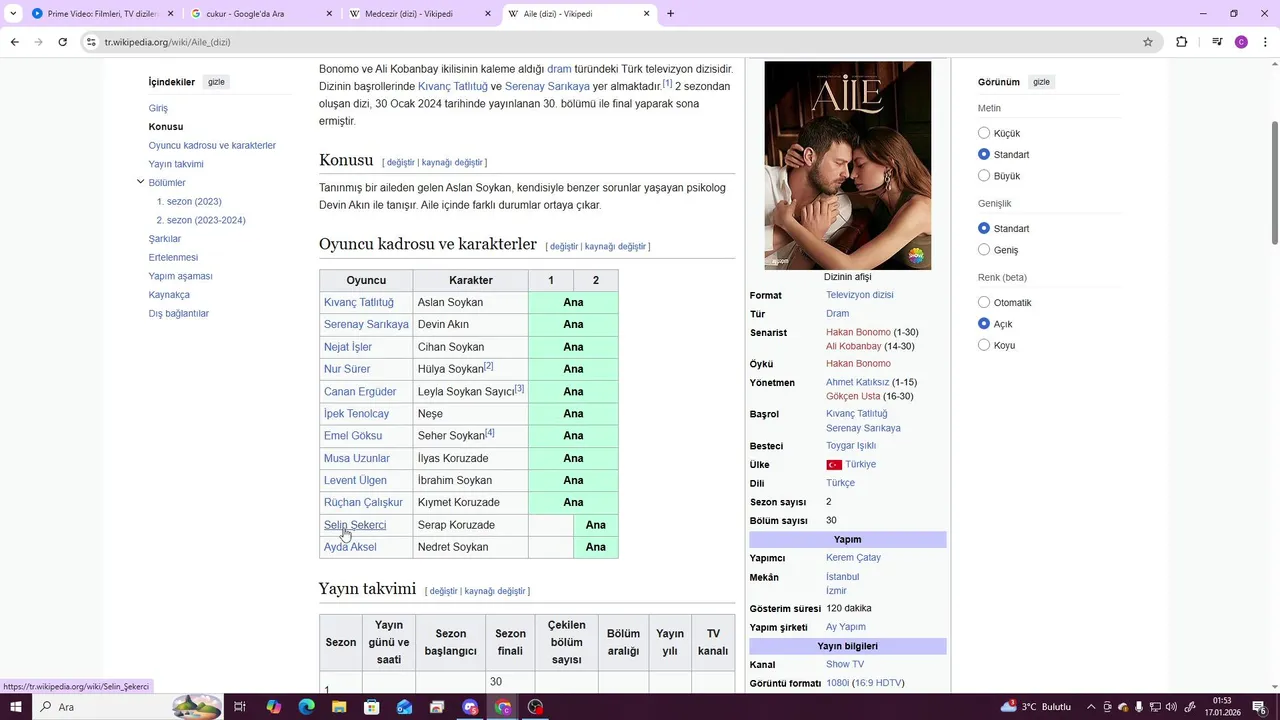
Task: Close the Medcezir (dizi) tab
Action: click(x=488, y=14)
